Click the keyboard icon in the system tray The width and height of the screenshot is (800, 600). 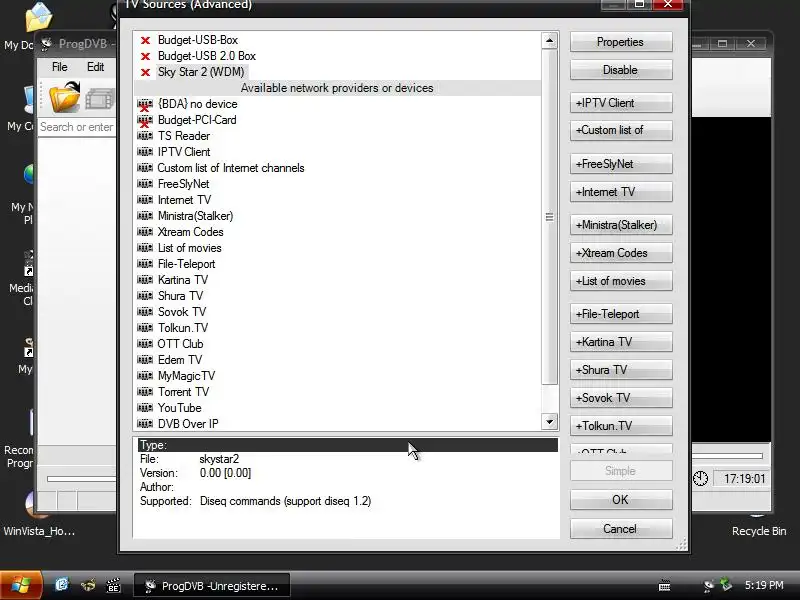click(x=664, y=586)
